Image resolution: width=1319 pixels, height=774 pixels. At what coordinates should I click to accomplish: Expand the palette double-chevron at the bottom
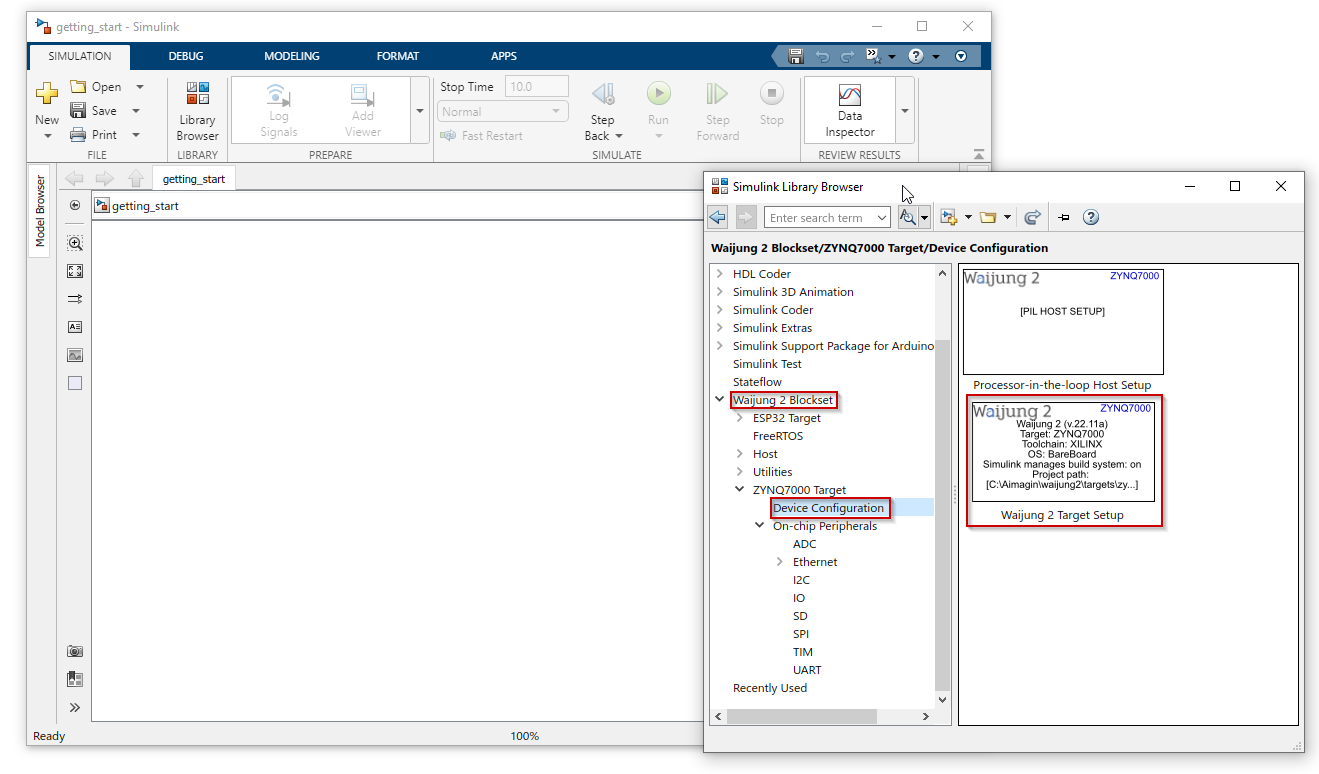75,707
